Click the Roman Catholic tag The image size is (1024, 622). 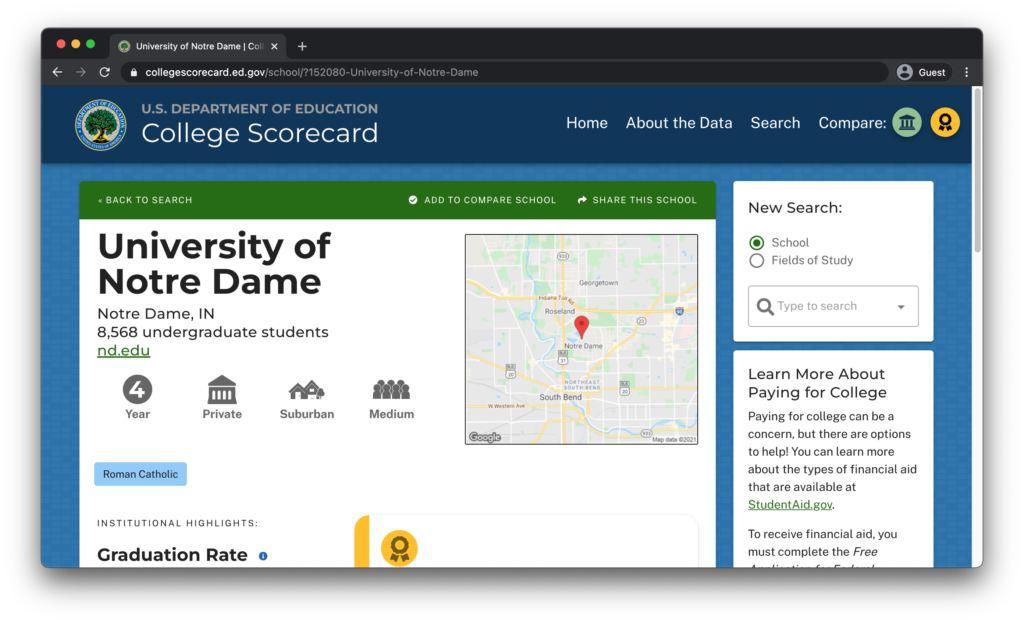(140, 474)
